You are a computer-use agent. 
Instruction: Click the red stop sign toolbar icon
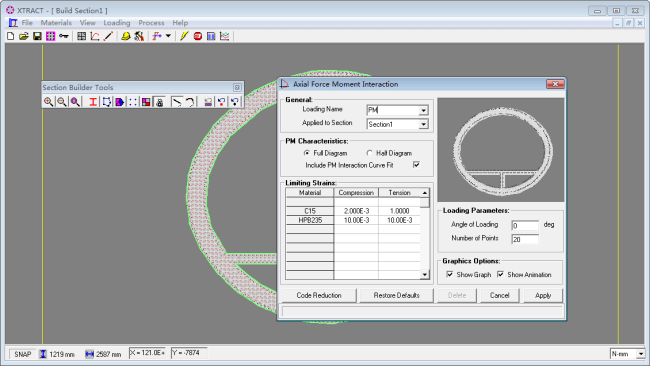198,36
